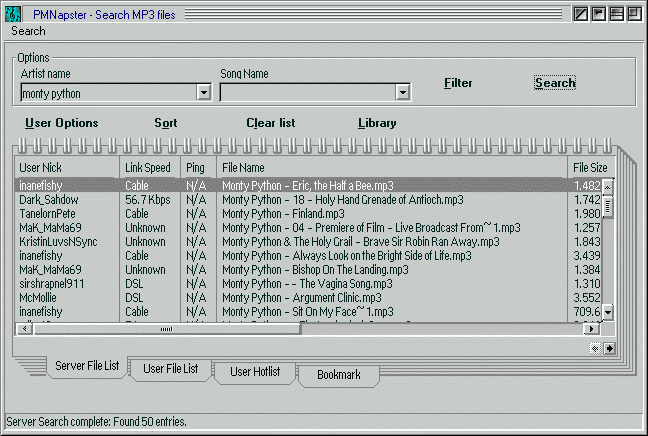Select Holy Hand Grenade of Antioch.mp3 file
The height and width of the screenshot is (436, 648).
coord(343,200)
